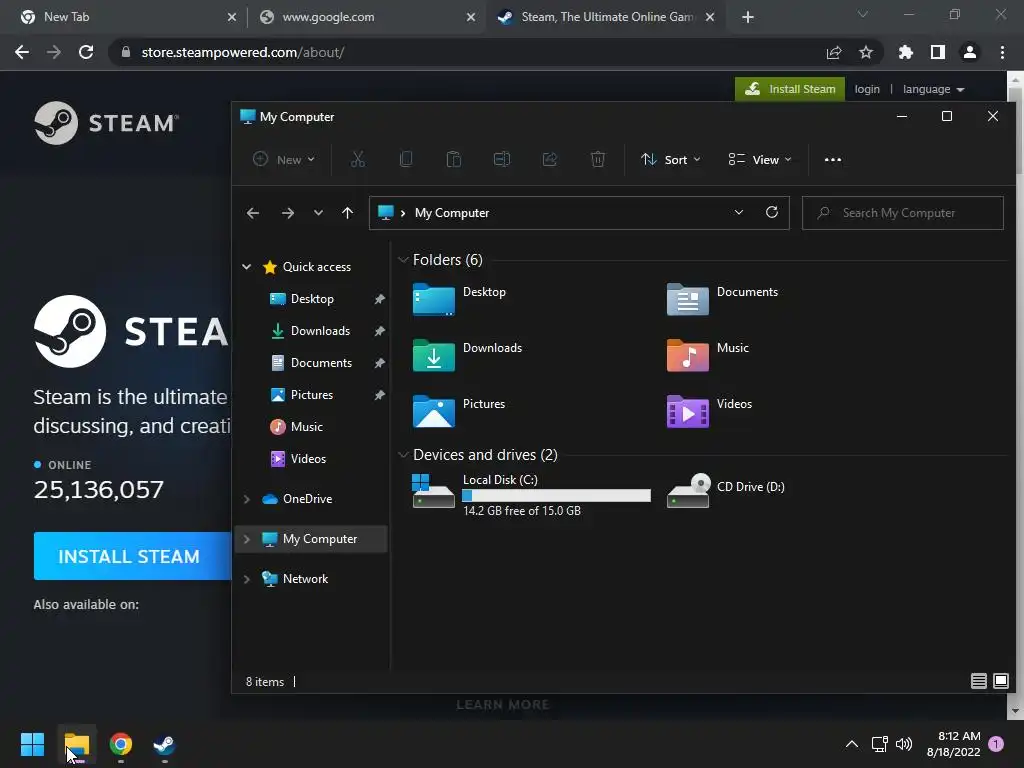Select Downloads in Quick access
The image size is (1024, 768).
click(x=319, y=330)
